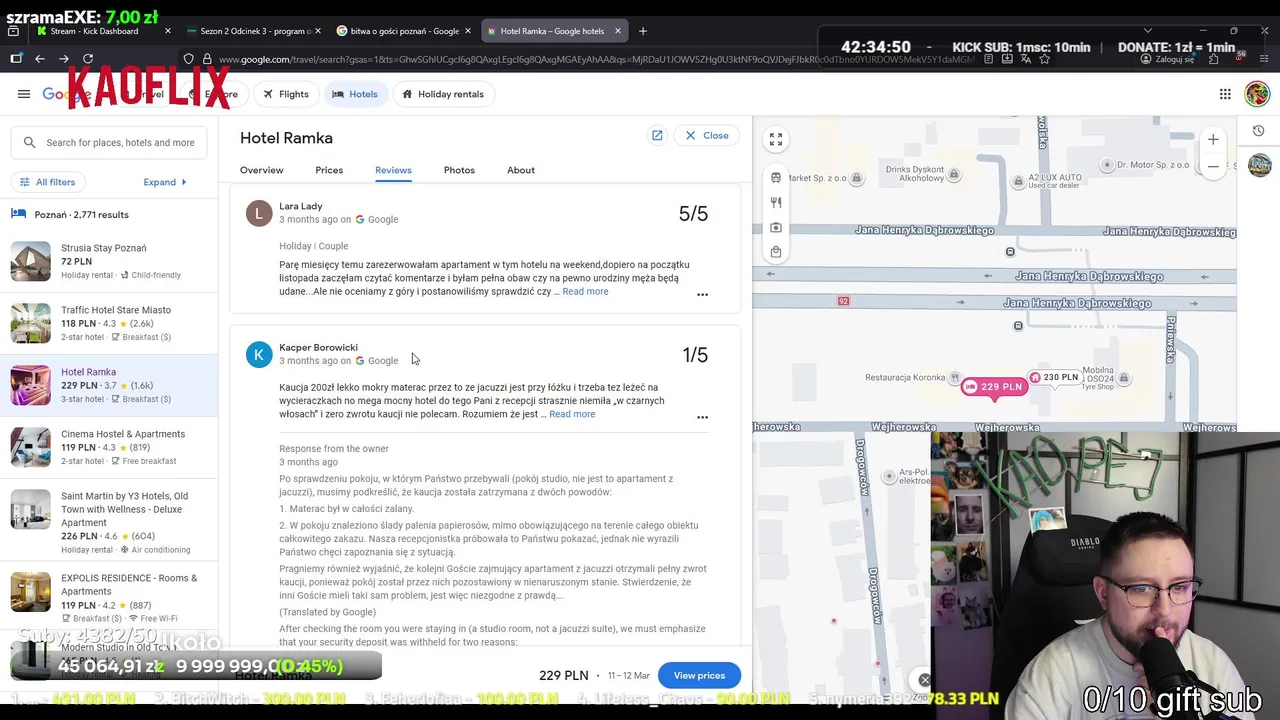Screen dimensions: 1280x720
Task: Open a new browser tab with plus button
Action: click(x=643, y=31)
